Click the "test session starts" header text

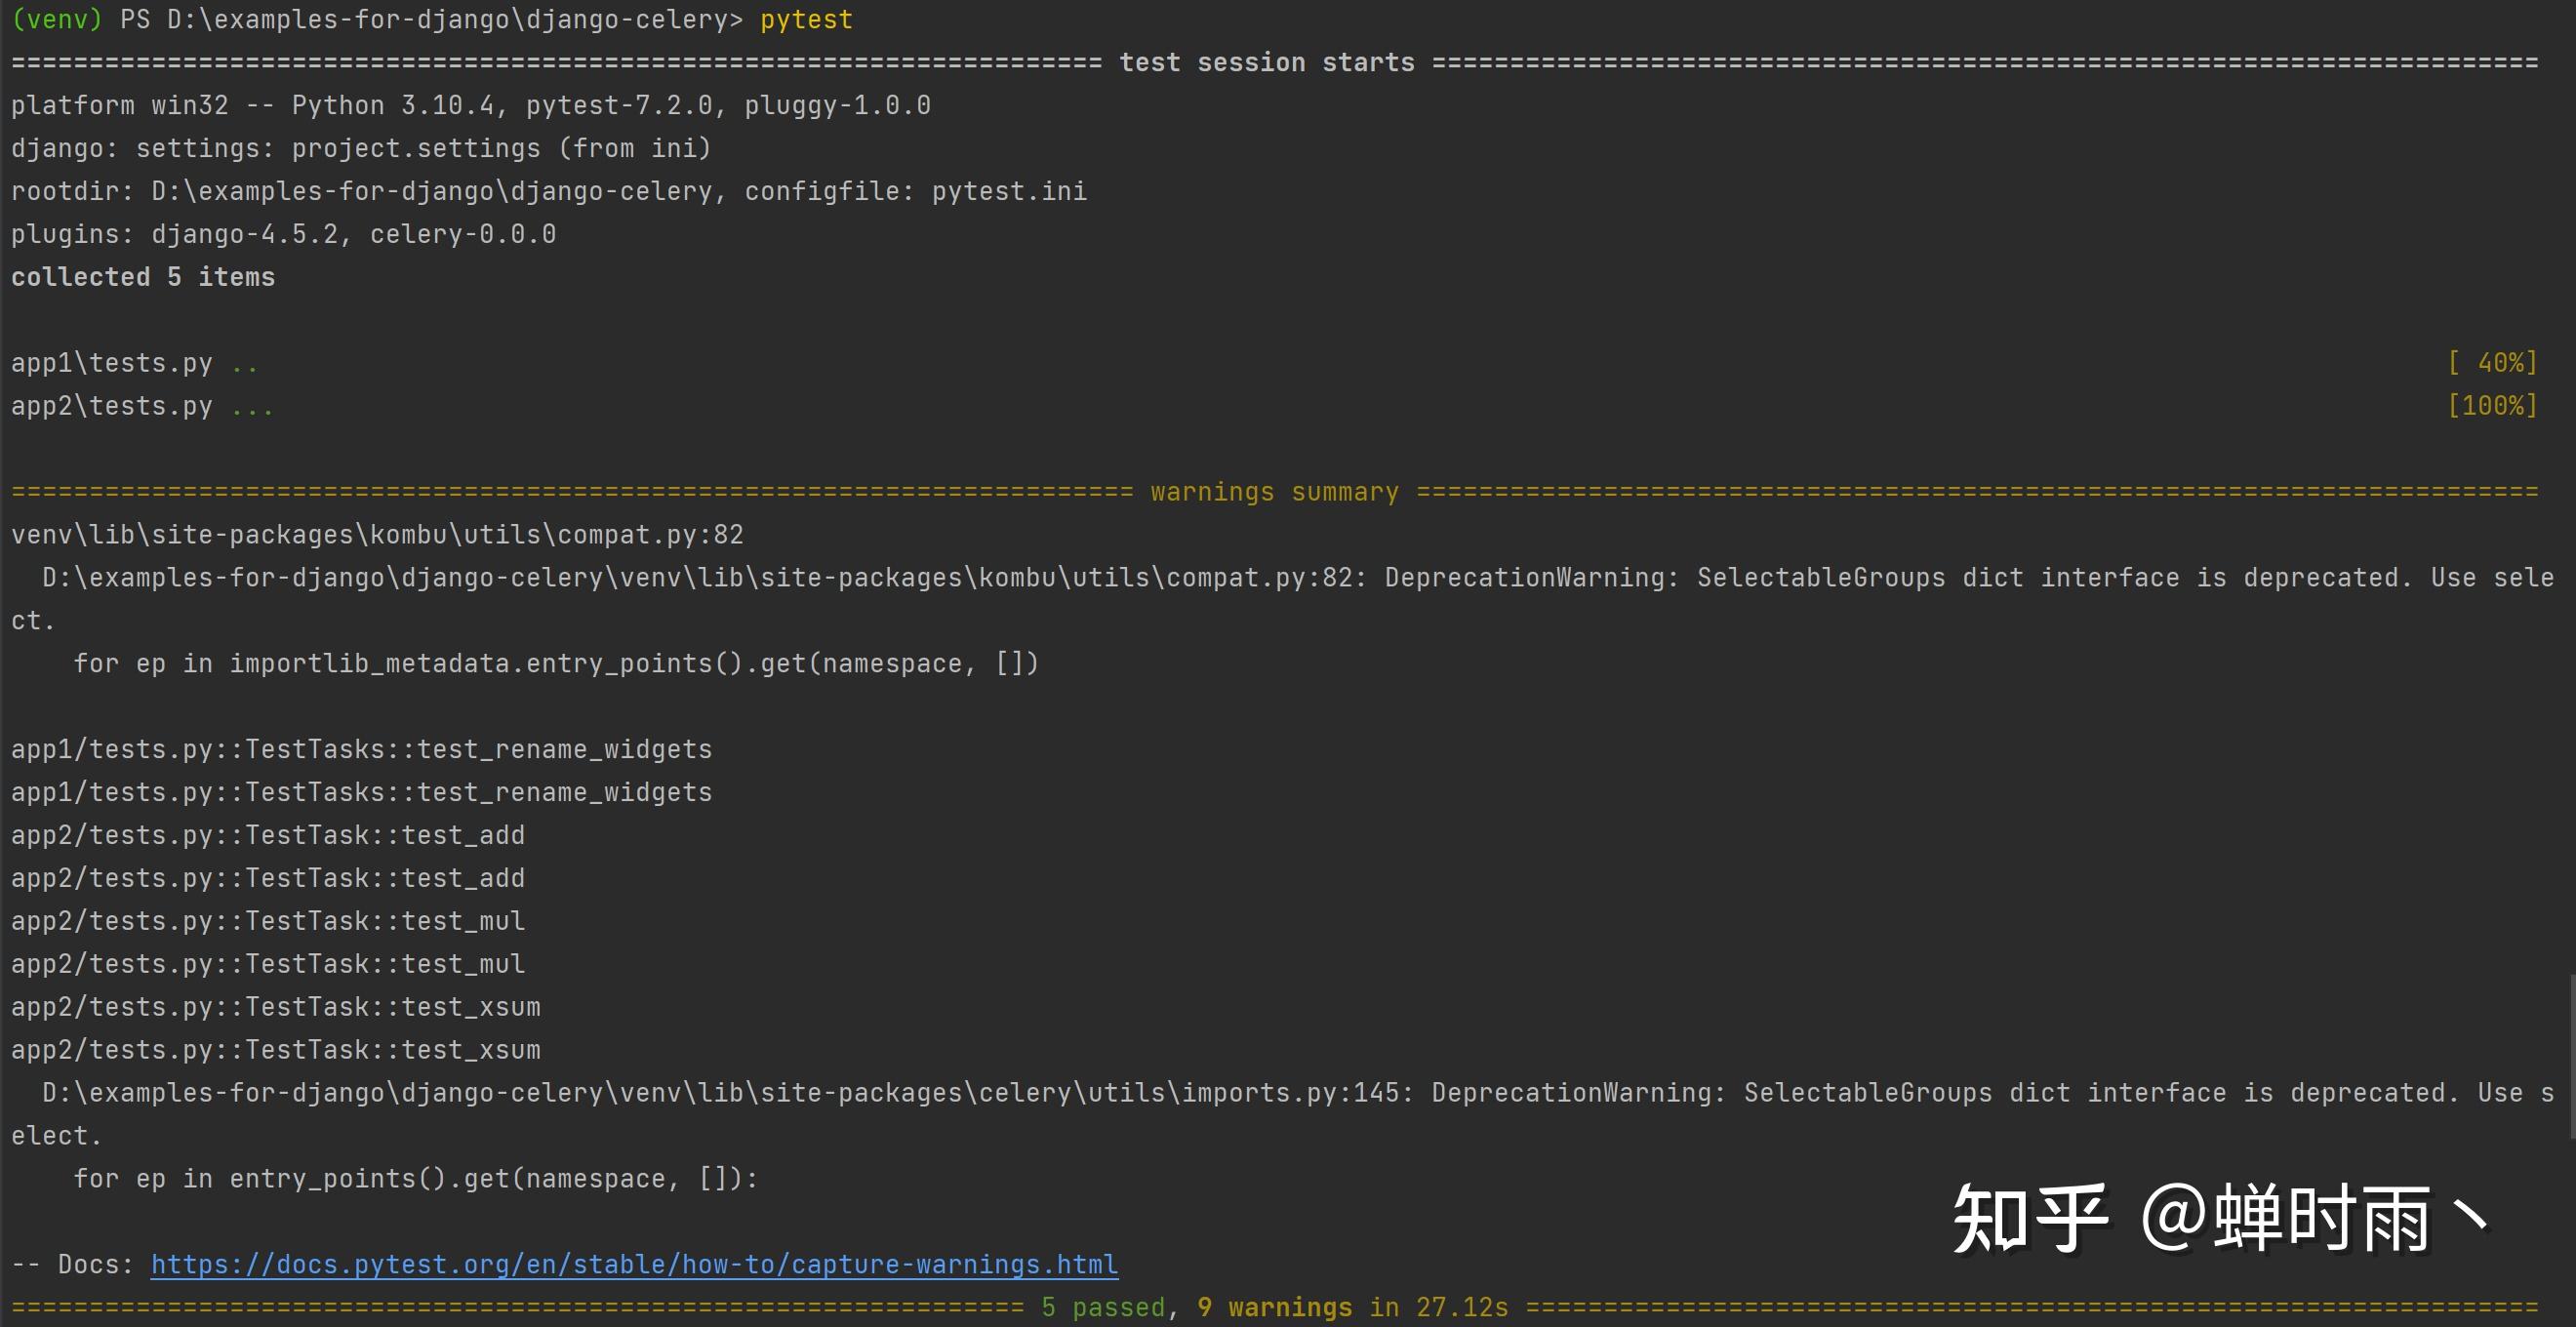pyautogui.click(x=1266, y=62)
